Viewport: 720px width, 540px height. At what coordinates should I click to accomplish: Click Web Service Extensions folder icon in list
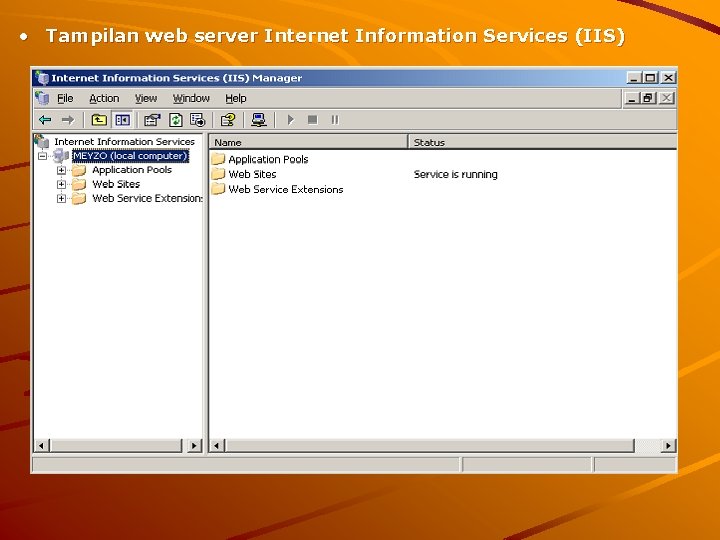(x=218, y=189)
